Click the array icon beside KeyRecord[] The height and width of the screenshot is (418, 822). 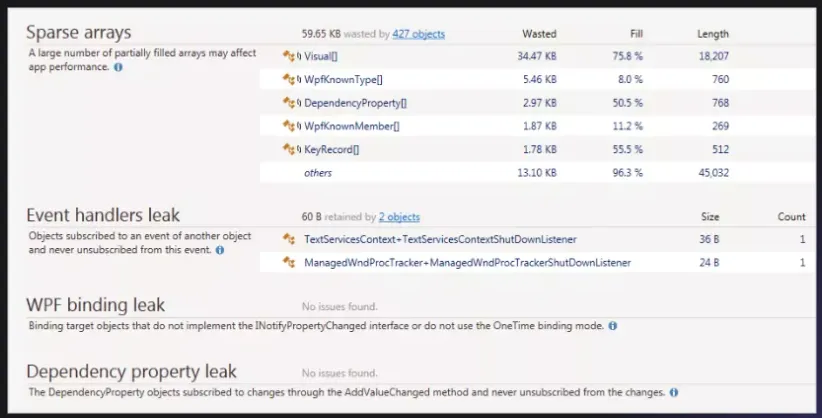292,149
